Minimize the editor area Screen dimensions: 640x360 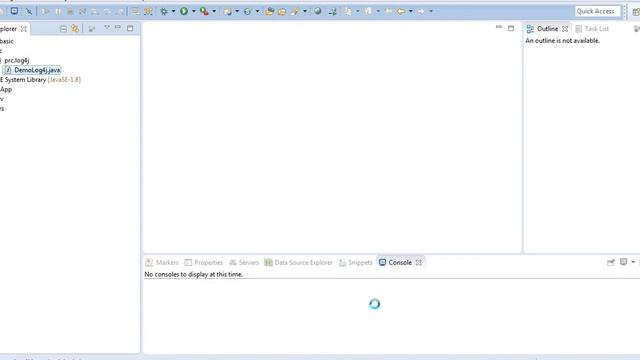499,28
